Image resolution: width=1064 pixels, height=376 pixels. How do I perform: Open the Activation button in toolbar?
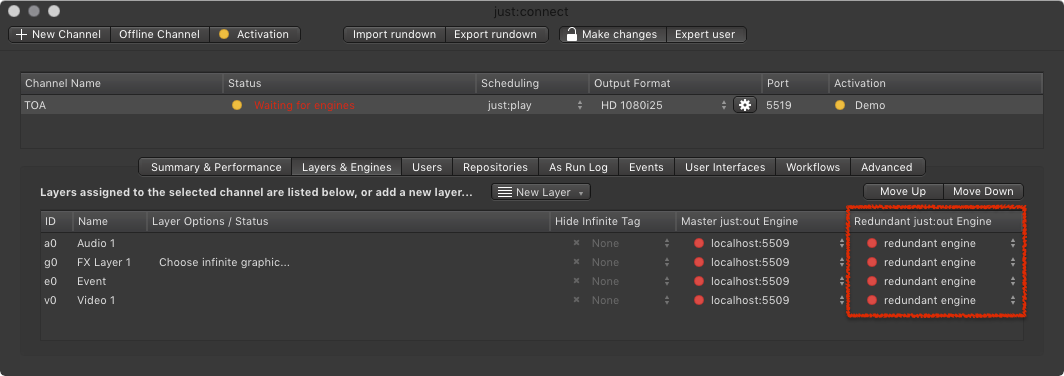254,34
